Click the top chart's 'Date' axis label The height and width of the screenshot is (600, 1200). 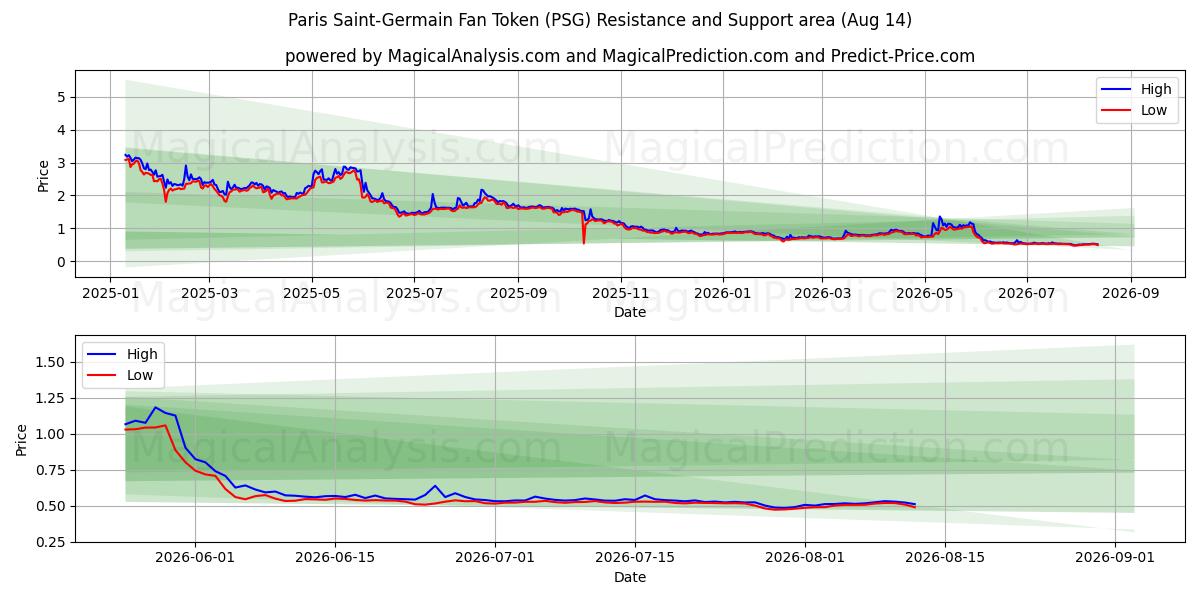pyautogui.click(x=630, y=312)
